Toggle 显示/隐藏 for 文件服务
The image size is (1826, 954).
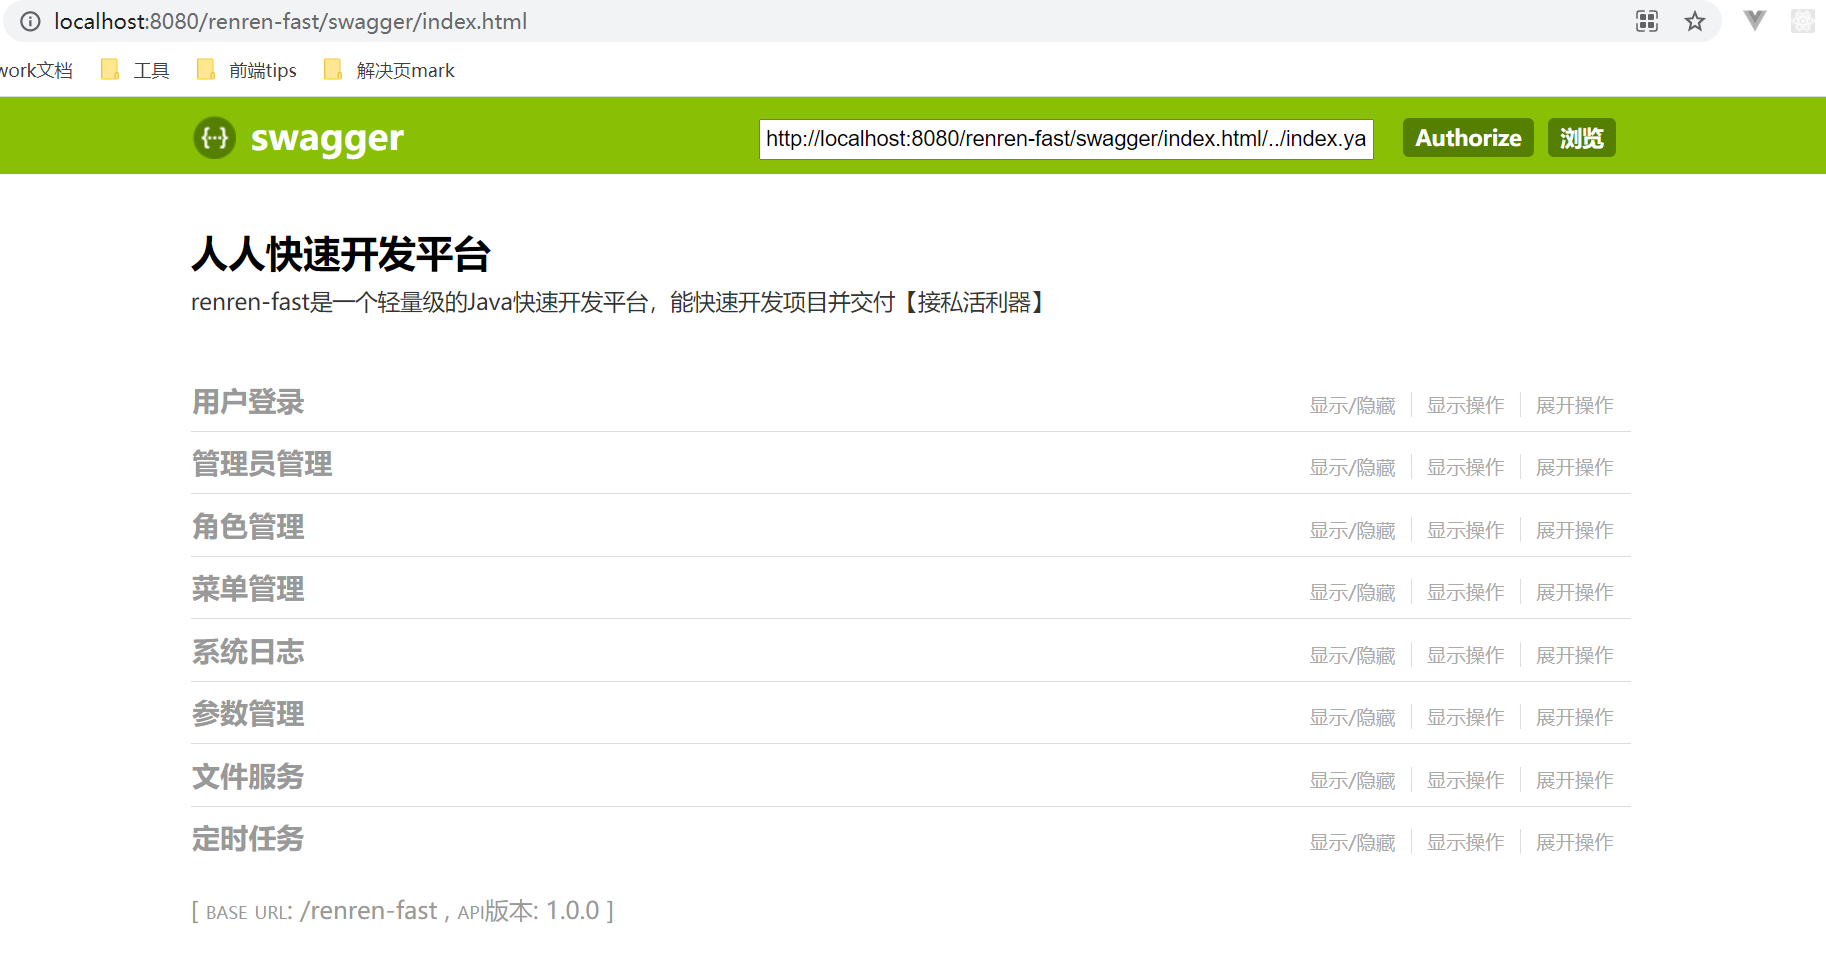tap(1353, 780)
